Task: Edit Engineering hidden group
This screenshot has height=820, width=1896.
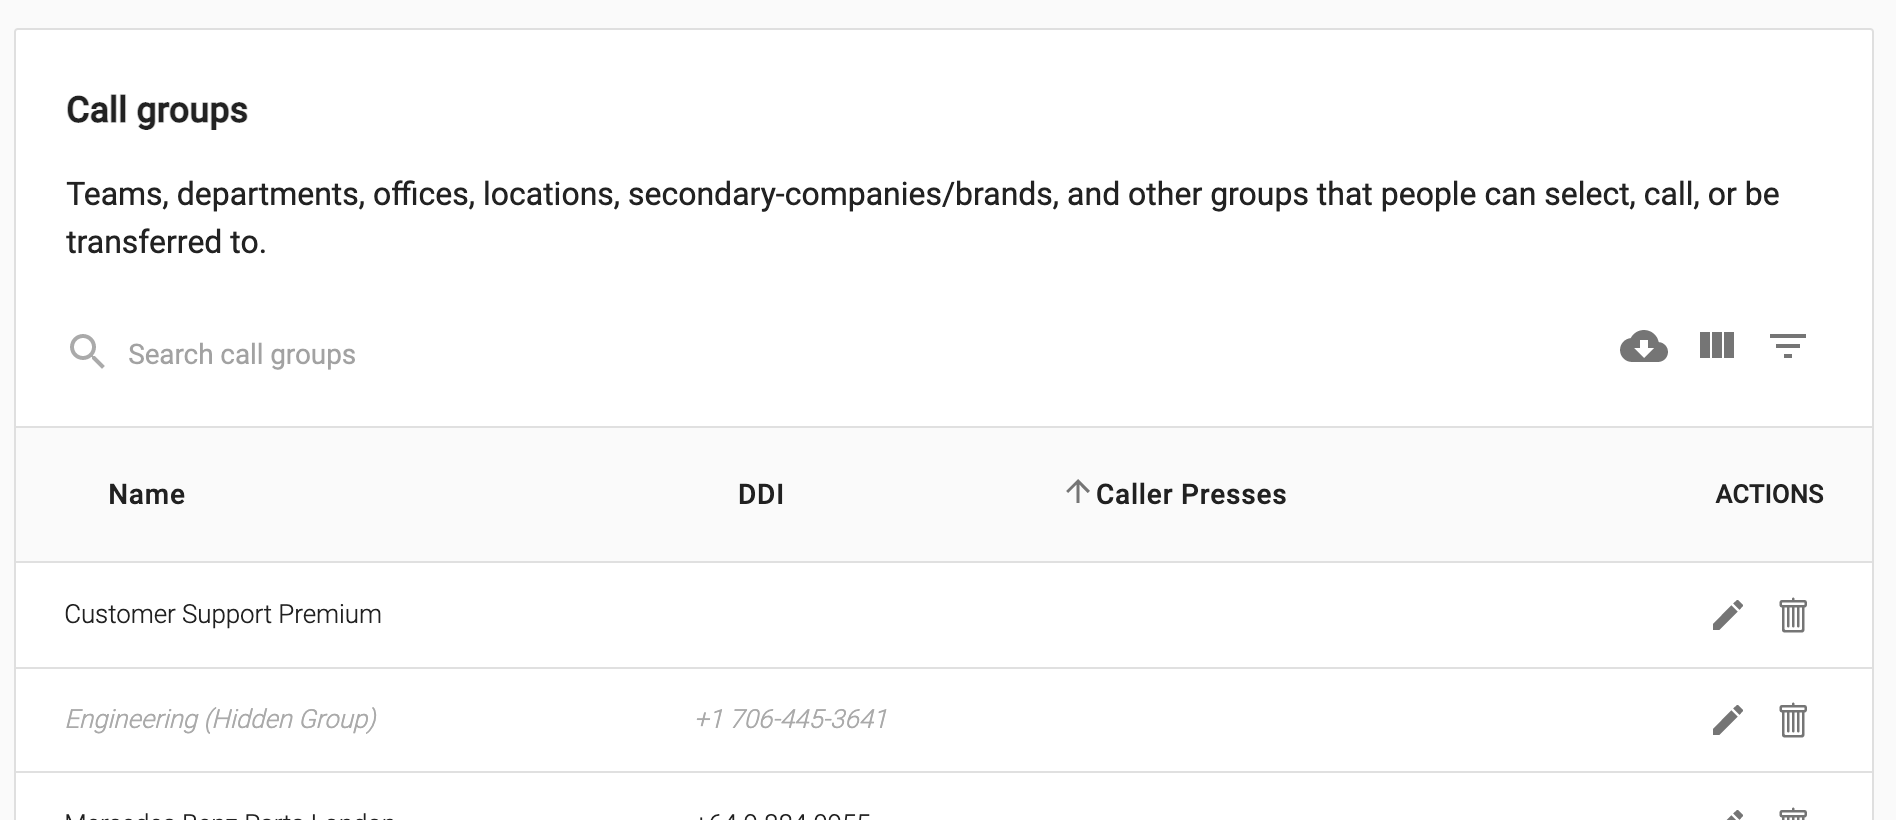Action: [x=1727, y=720]
